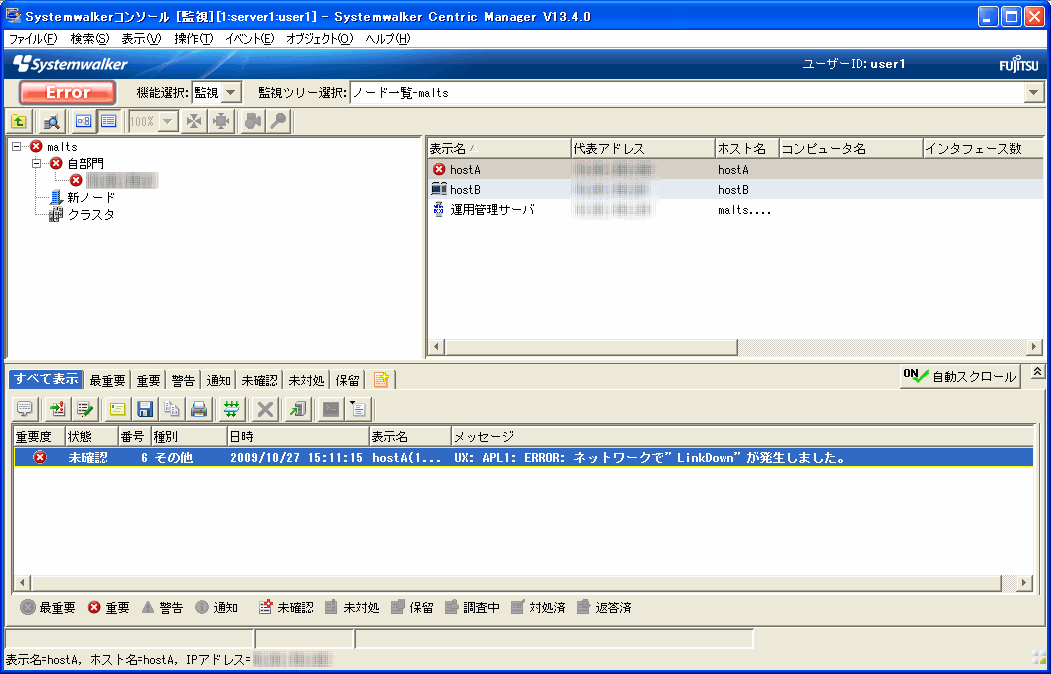Open the 表示(V) menu
The image size is (1051, 674).
coord(141,39)
